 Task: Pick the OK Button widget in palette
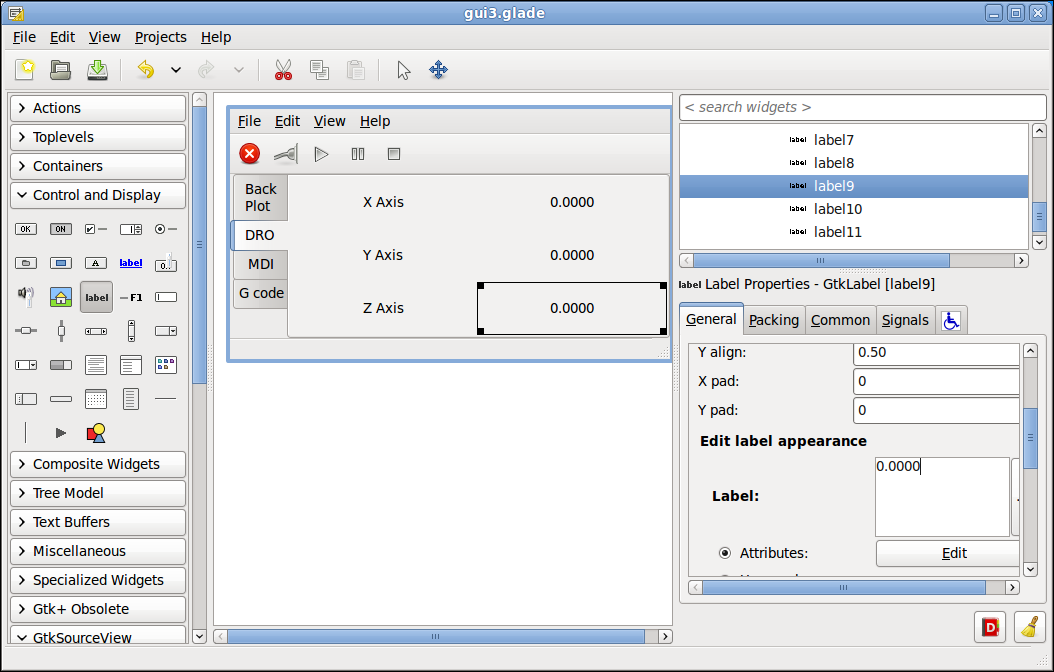[x=26, y=229]
